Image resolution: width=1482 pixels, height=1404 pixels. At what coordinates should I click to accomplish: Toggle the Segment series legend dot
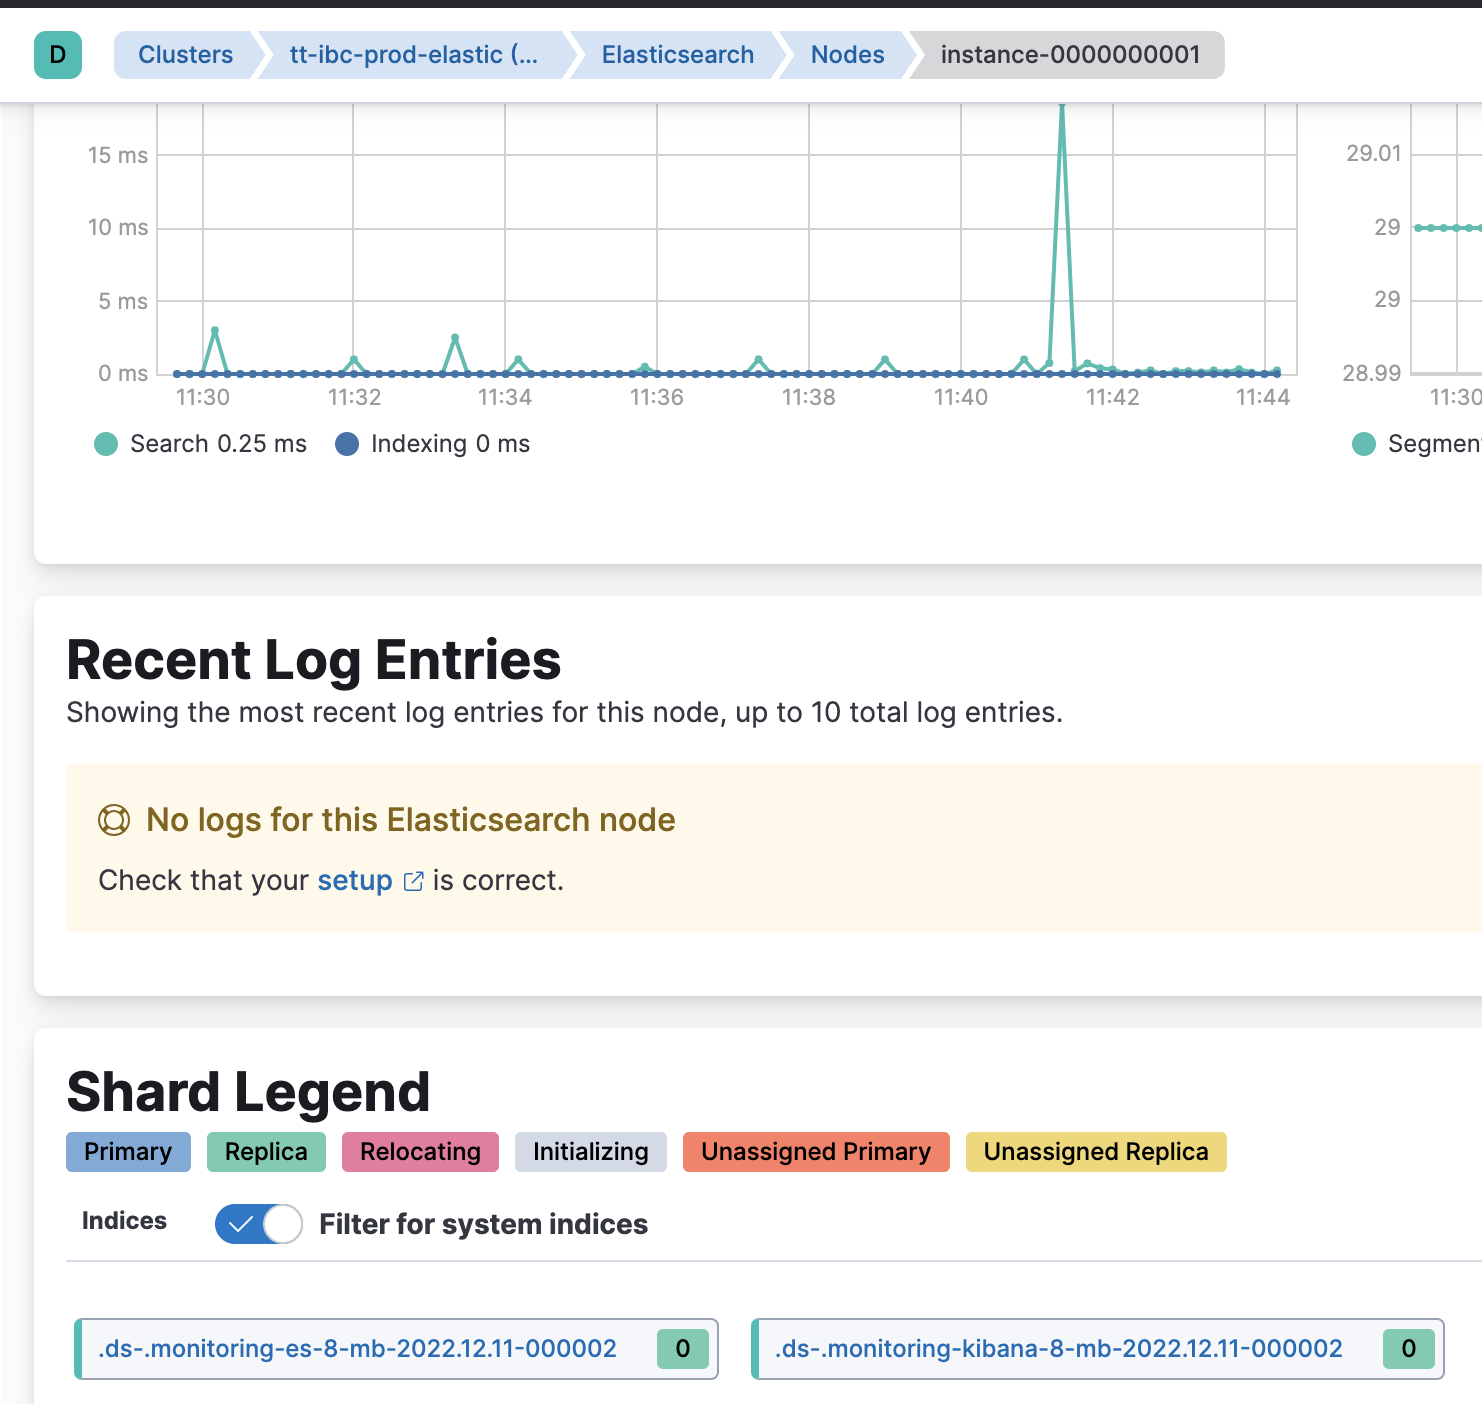tap(1364, 444)
